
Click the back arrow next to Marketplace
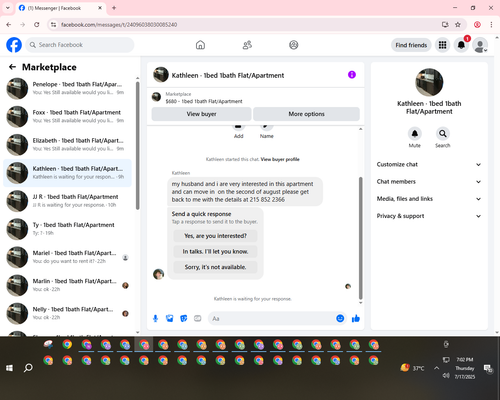(12, 67)
